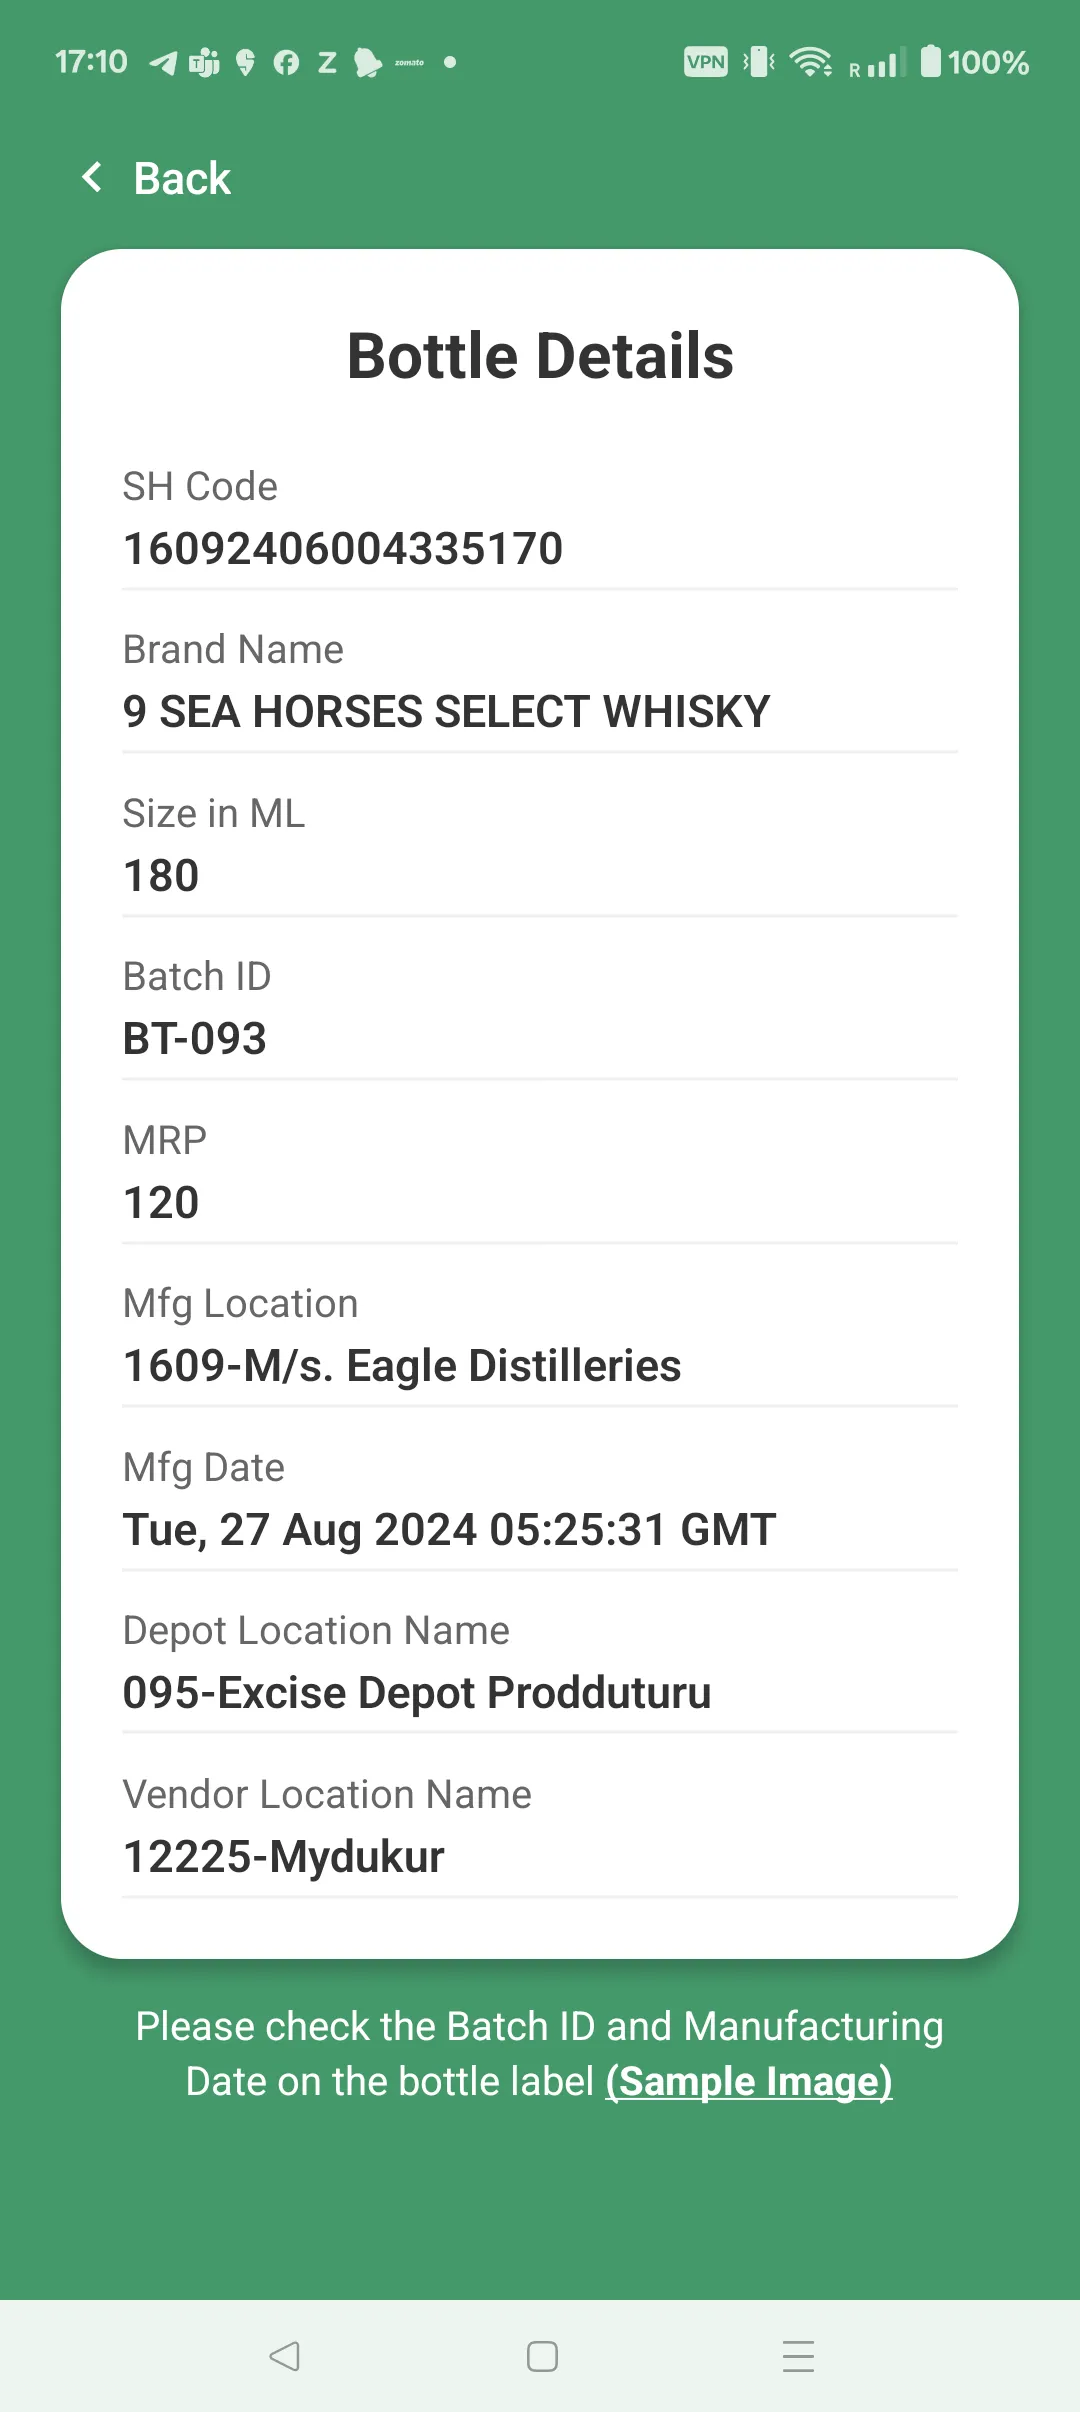Screen dimensions: 1080x2412
Task: Open the Sample Image link
Action: [x=749, y=2082]
